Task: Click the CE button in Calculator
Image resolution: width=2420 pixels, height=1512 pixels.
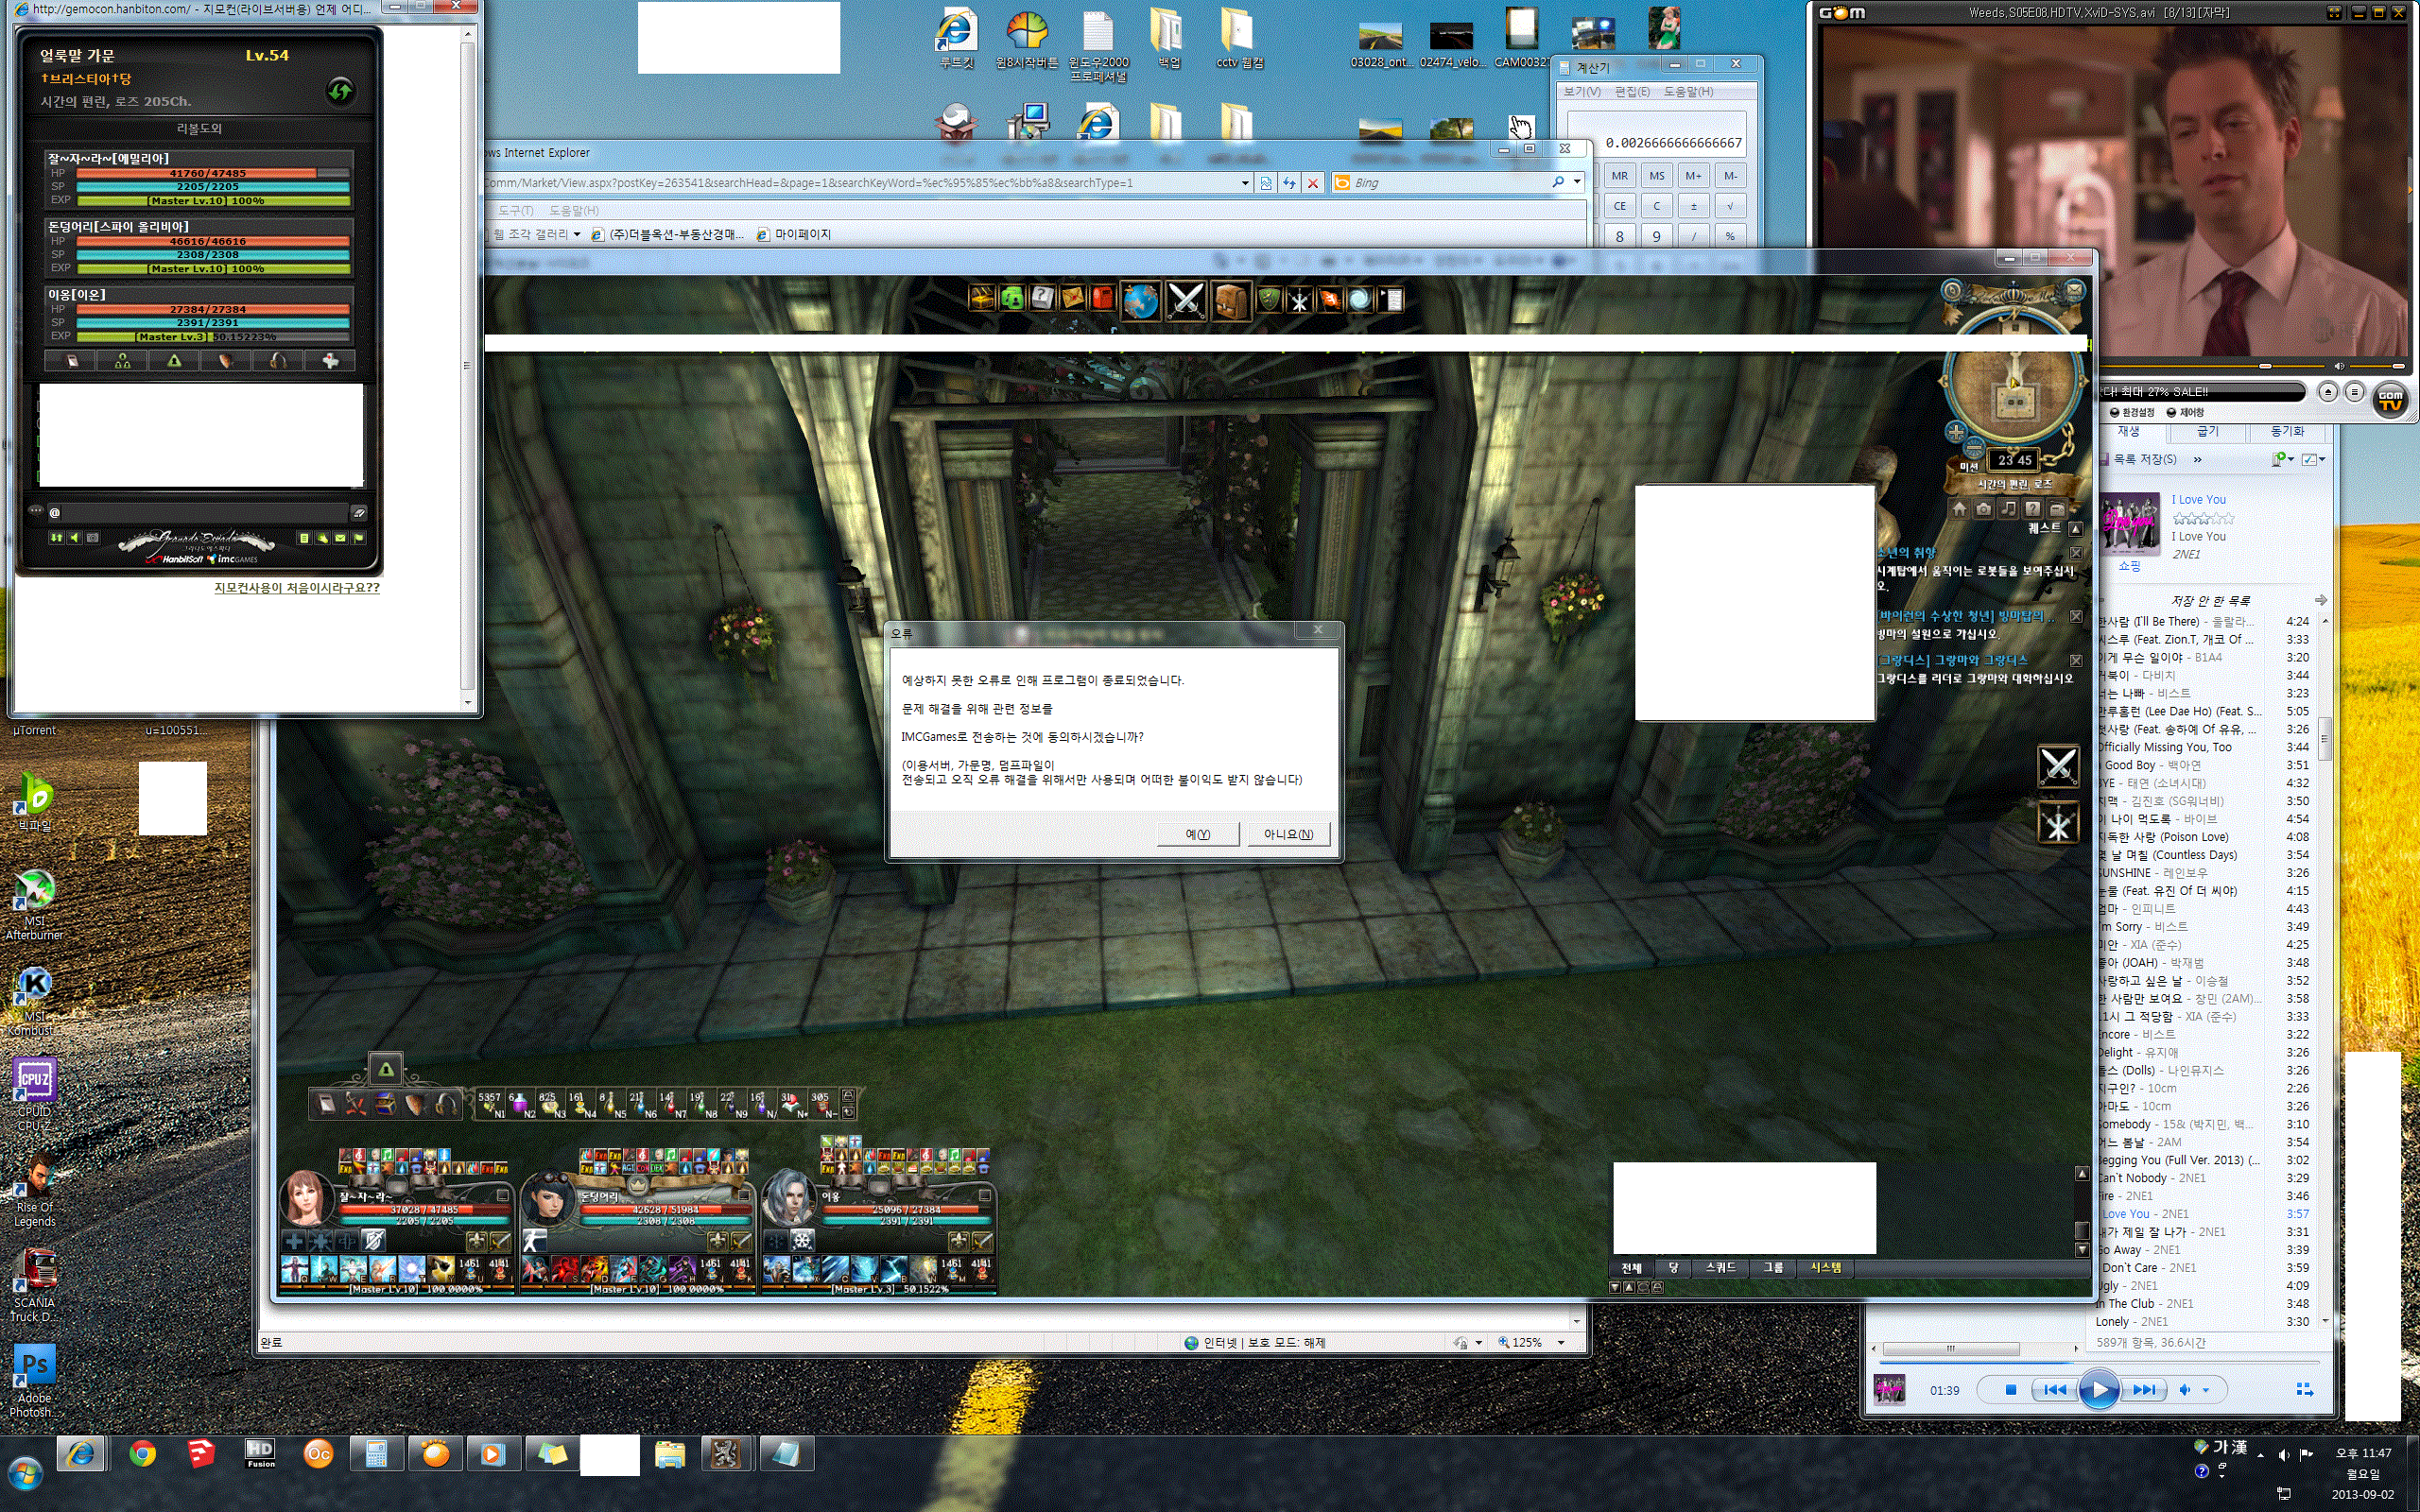Action: click(x=1620, y=206)
